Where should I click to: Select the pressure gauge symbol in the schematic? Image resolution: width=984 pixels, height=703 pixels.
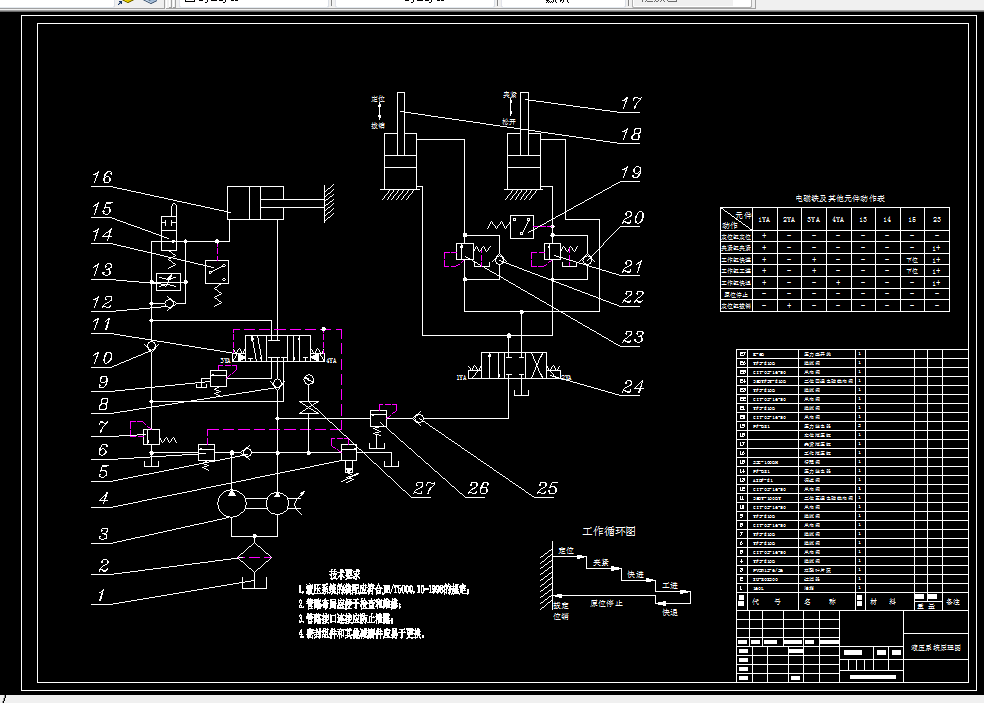(308, 380)
